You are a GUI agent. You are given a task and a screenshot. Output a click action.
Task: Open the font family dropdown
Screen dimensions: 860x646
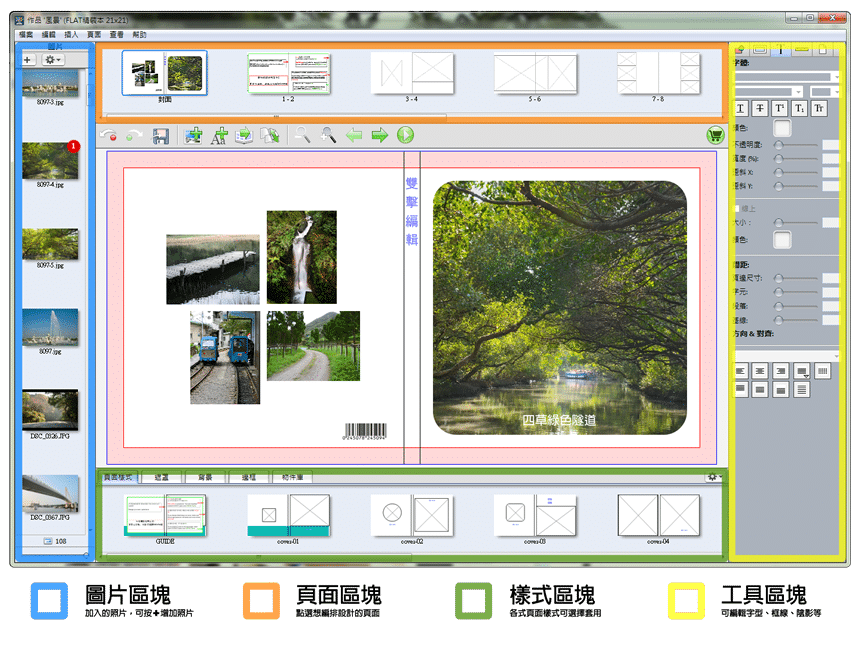click(x=787, y=77)
